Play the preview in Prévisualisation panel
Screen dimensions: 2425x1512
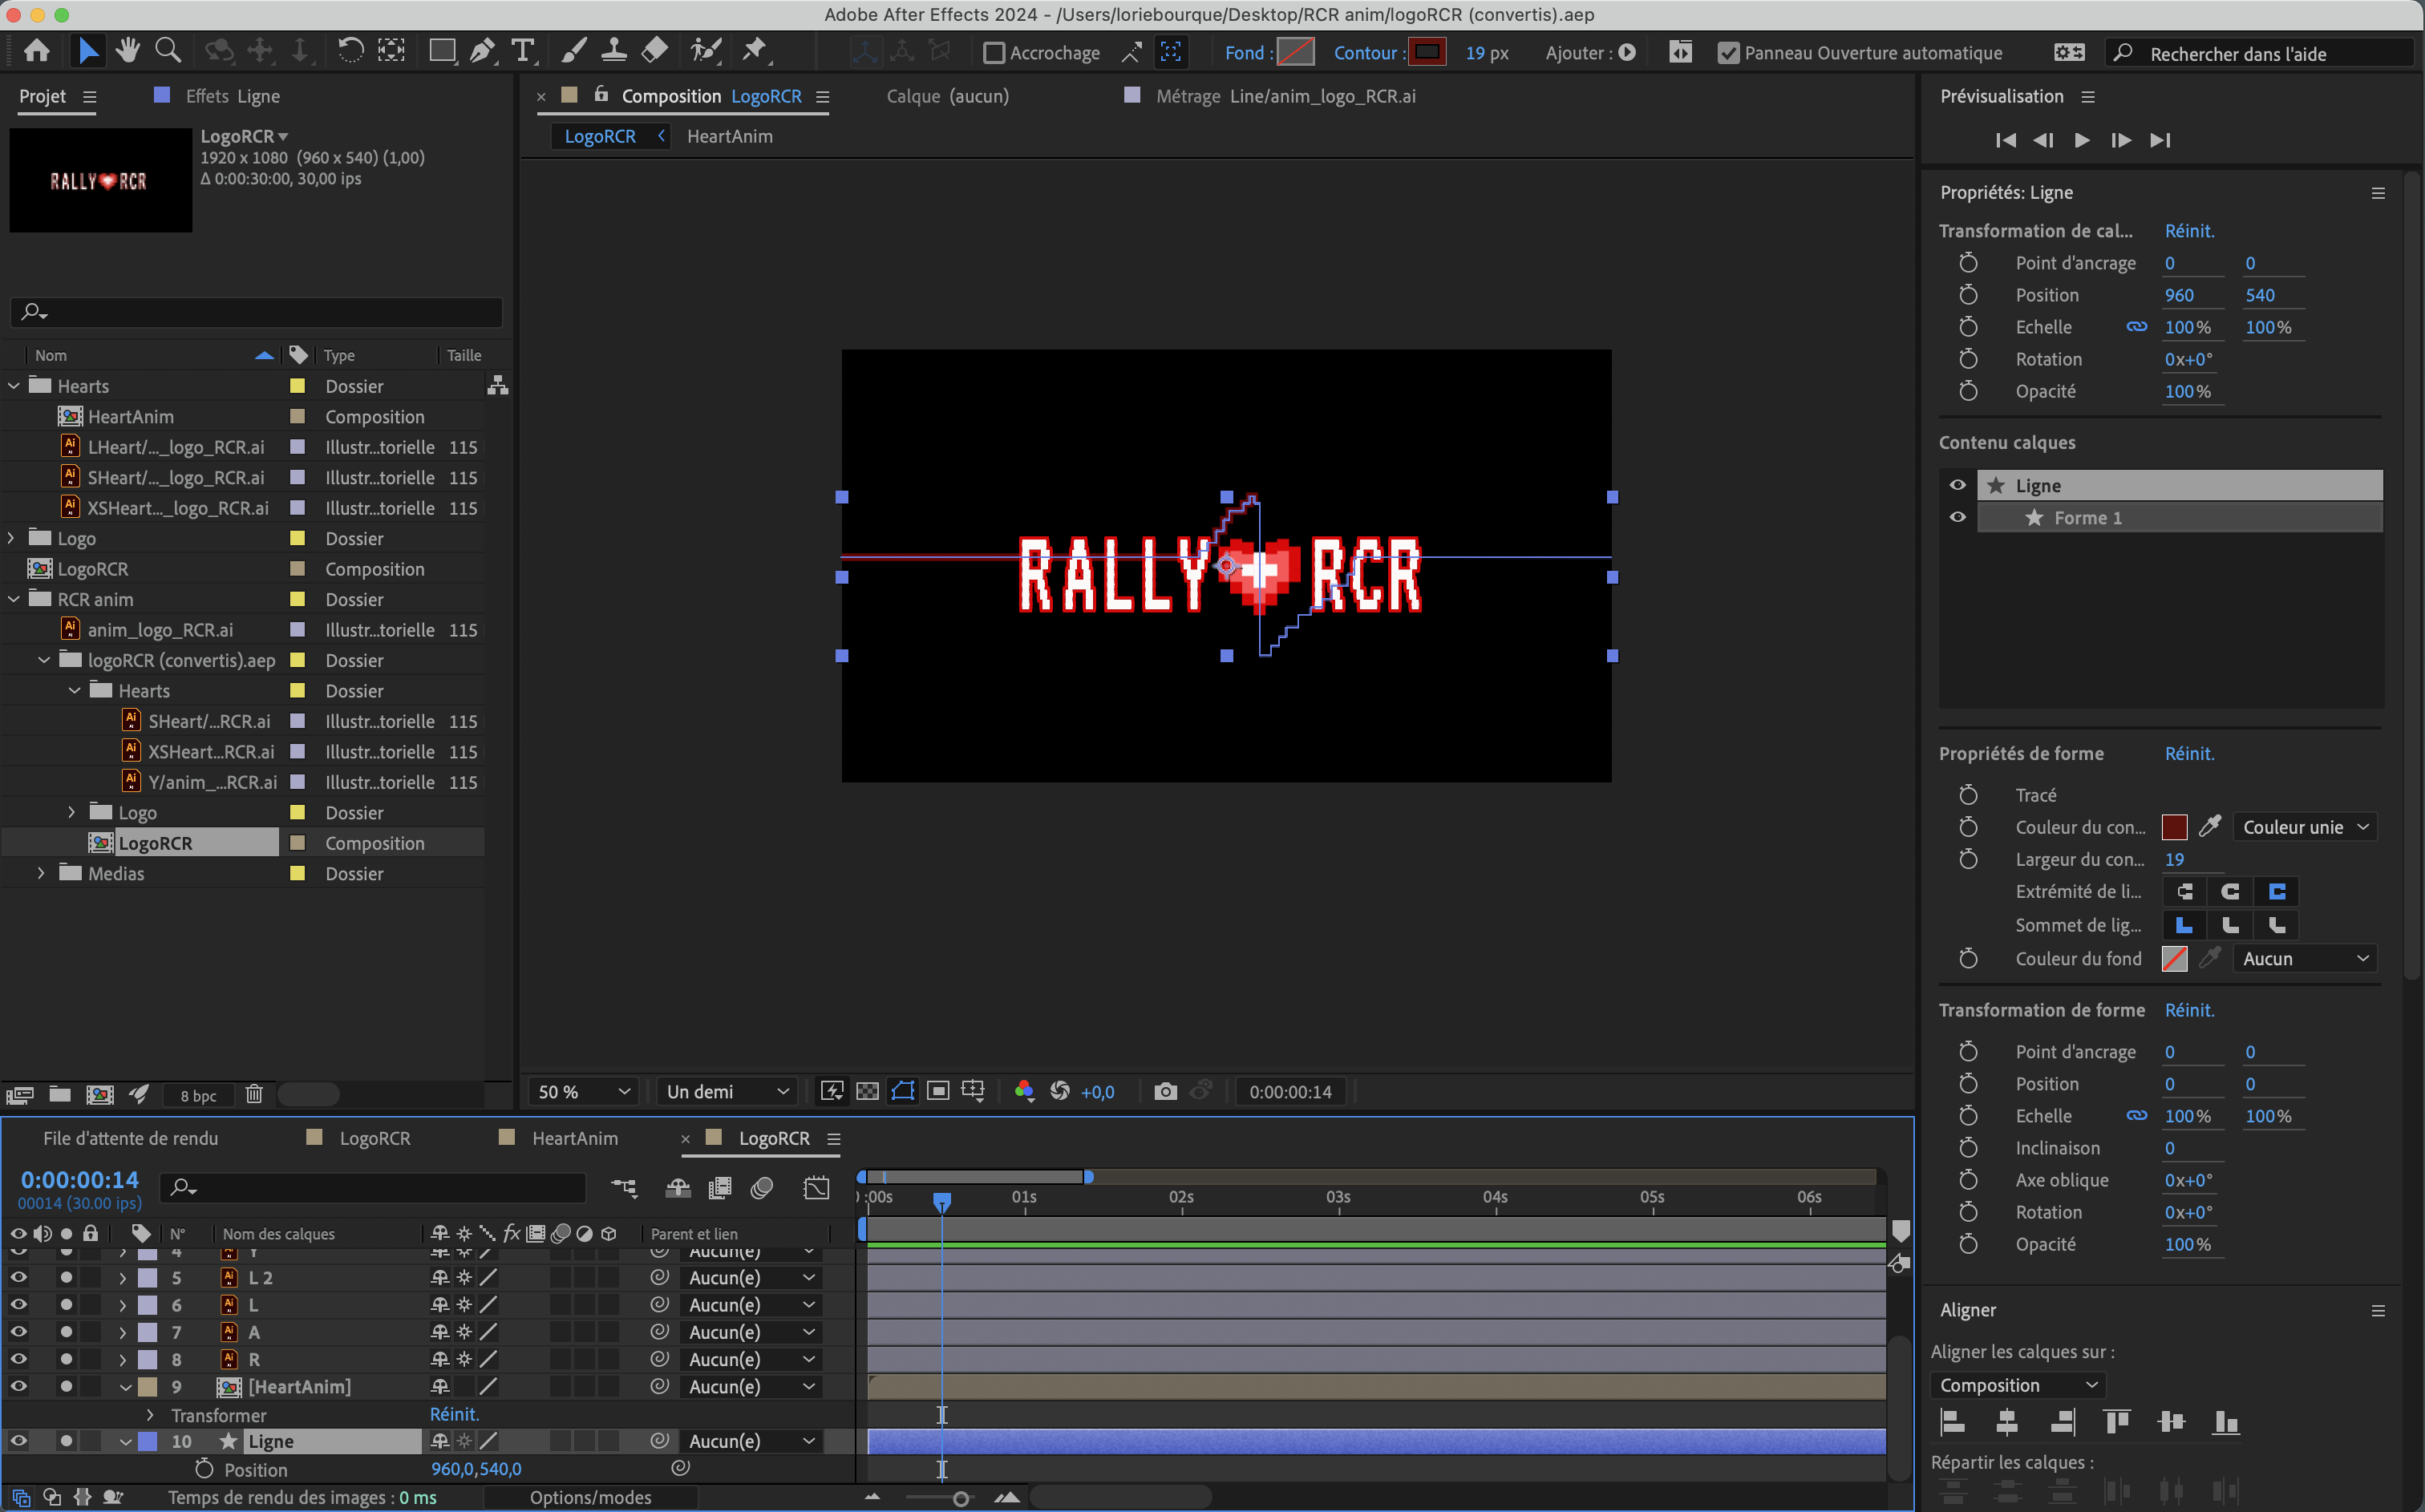[x=2082, y=140]
